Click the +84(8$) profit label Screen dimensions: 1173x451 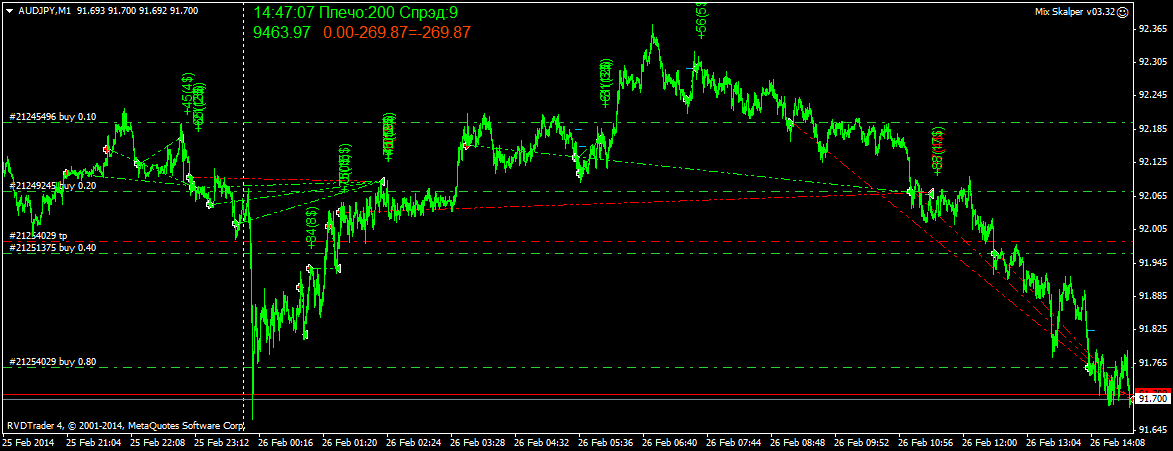(x=310, y=227)
